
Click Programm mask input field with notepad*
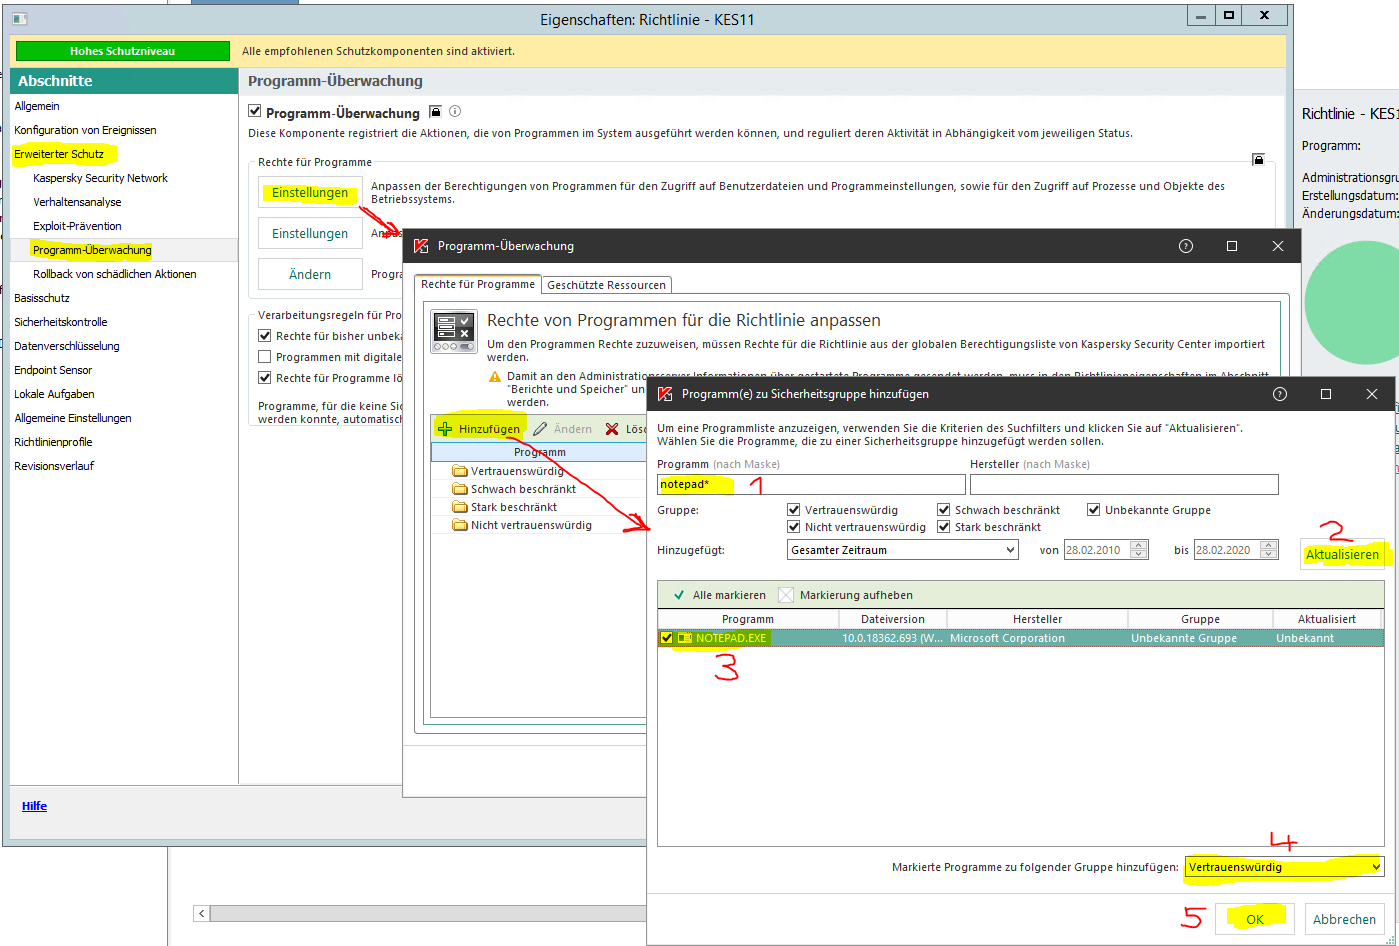[x=811, y=484]
